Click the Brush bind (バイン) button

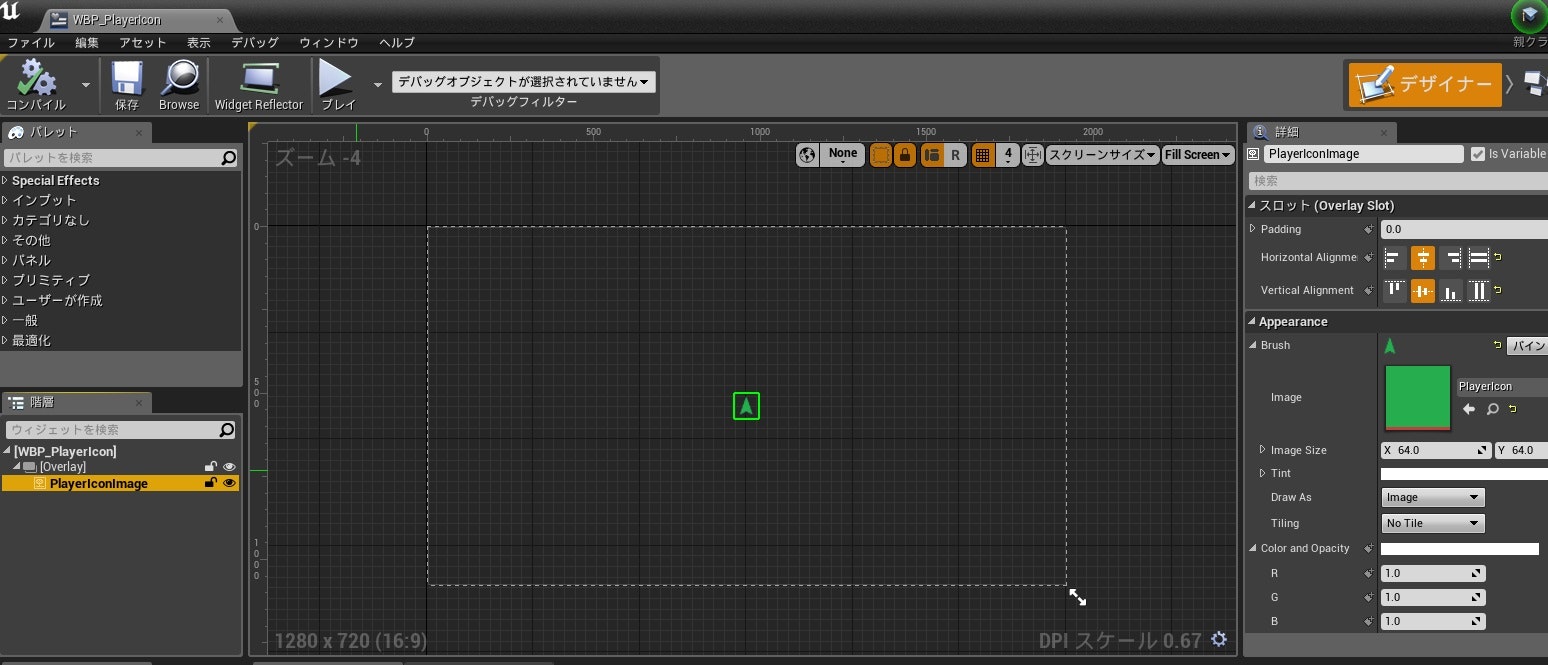click(x=1527, y=346)
